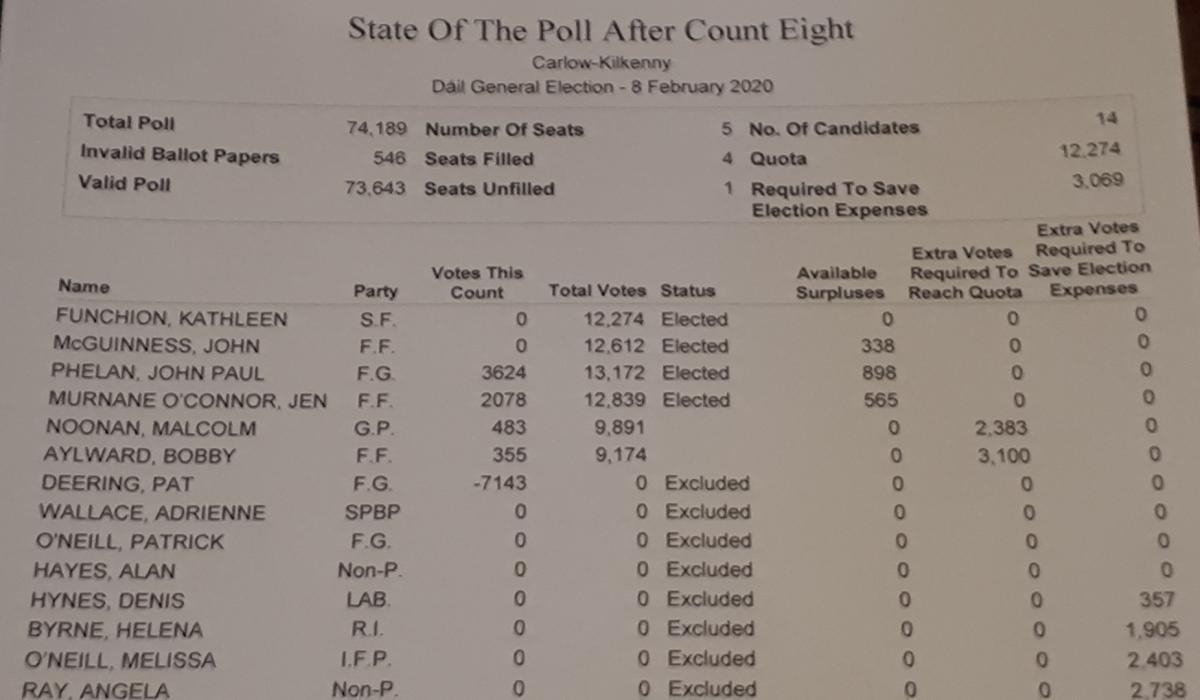Select MURNANE O'CONNOR, JEN name
The width and height of the screenshot is (1200, 700).
(x=188, y=401)
